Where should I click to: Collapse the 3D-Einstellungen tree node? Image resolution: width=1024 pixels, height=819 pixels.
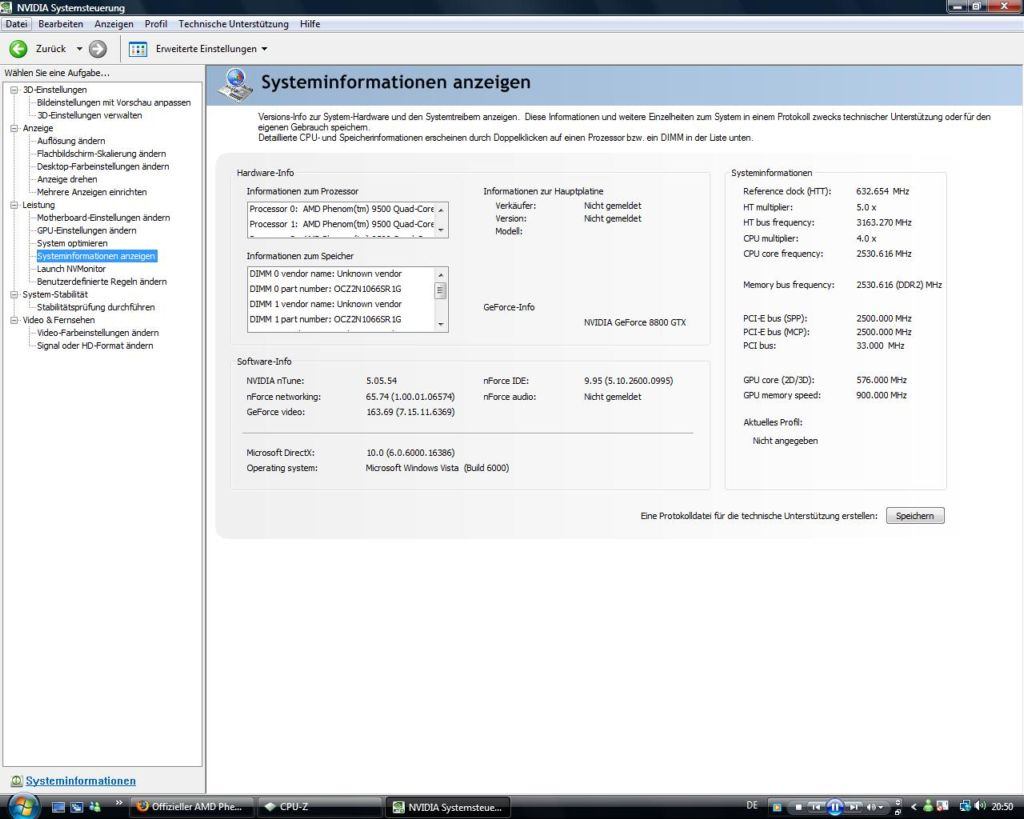(14, 90)
